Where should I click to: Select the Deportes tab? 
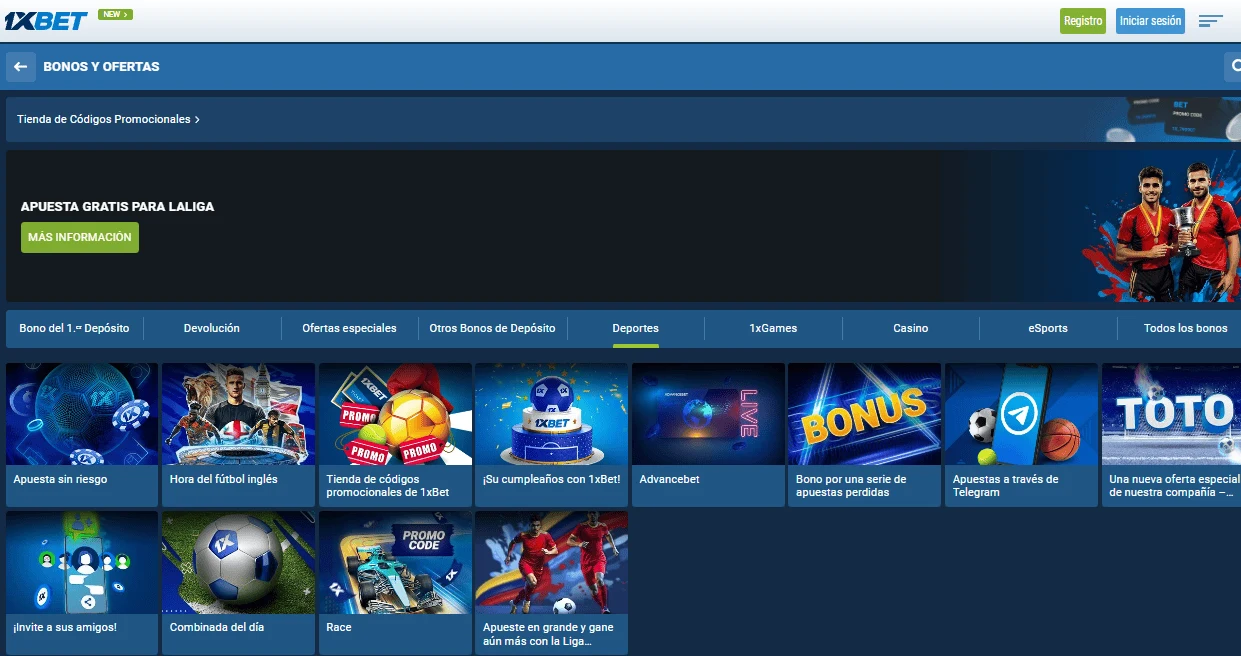(636, 328)
